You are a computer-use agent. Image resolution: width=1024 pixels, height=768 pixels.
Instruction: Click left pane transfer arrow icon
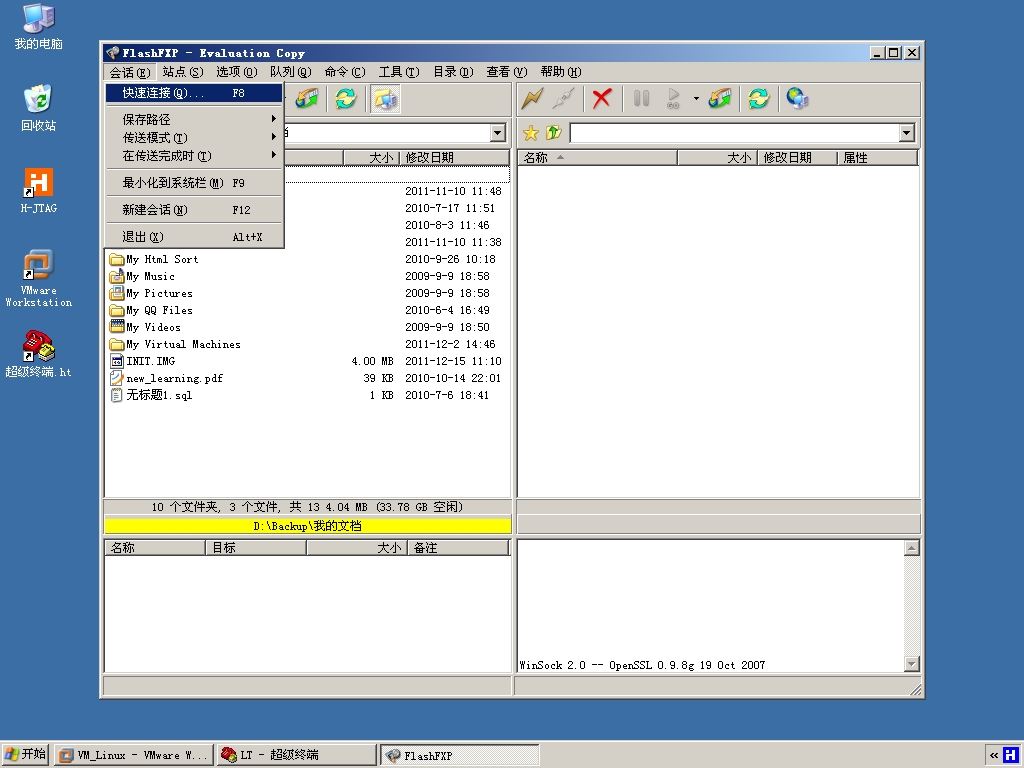307,99
